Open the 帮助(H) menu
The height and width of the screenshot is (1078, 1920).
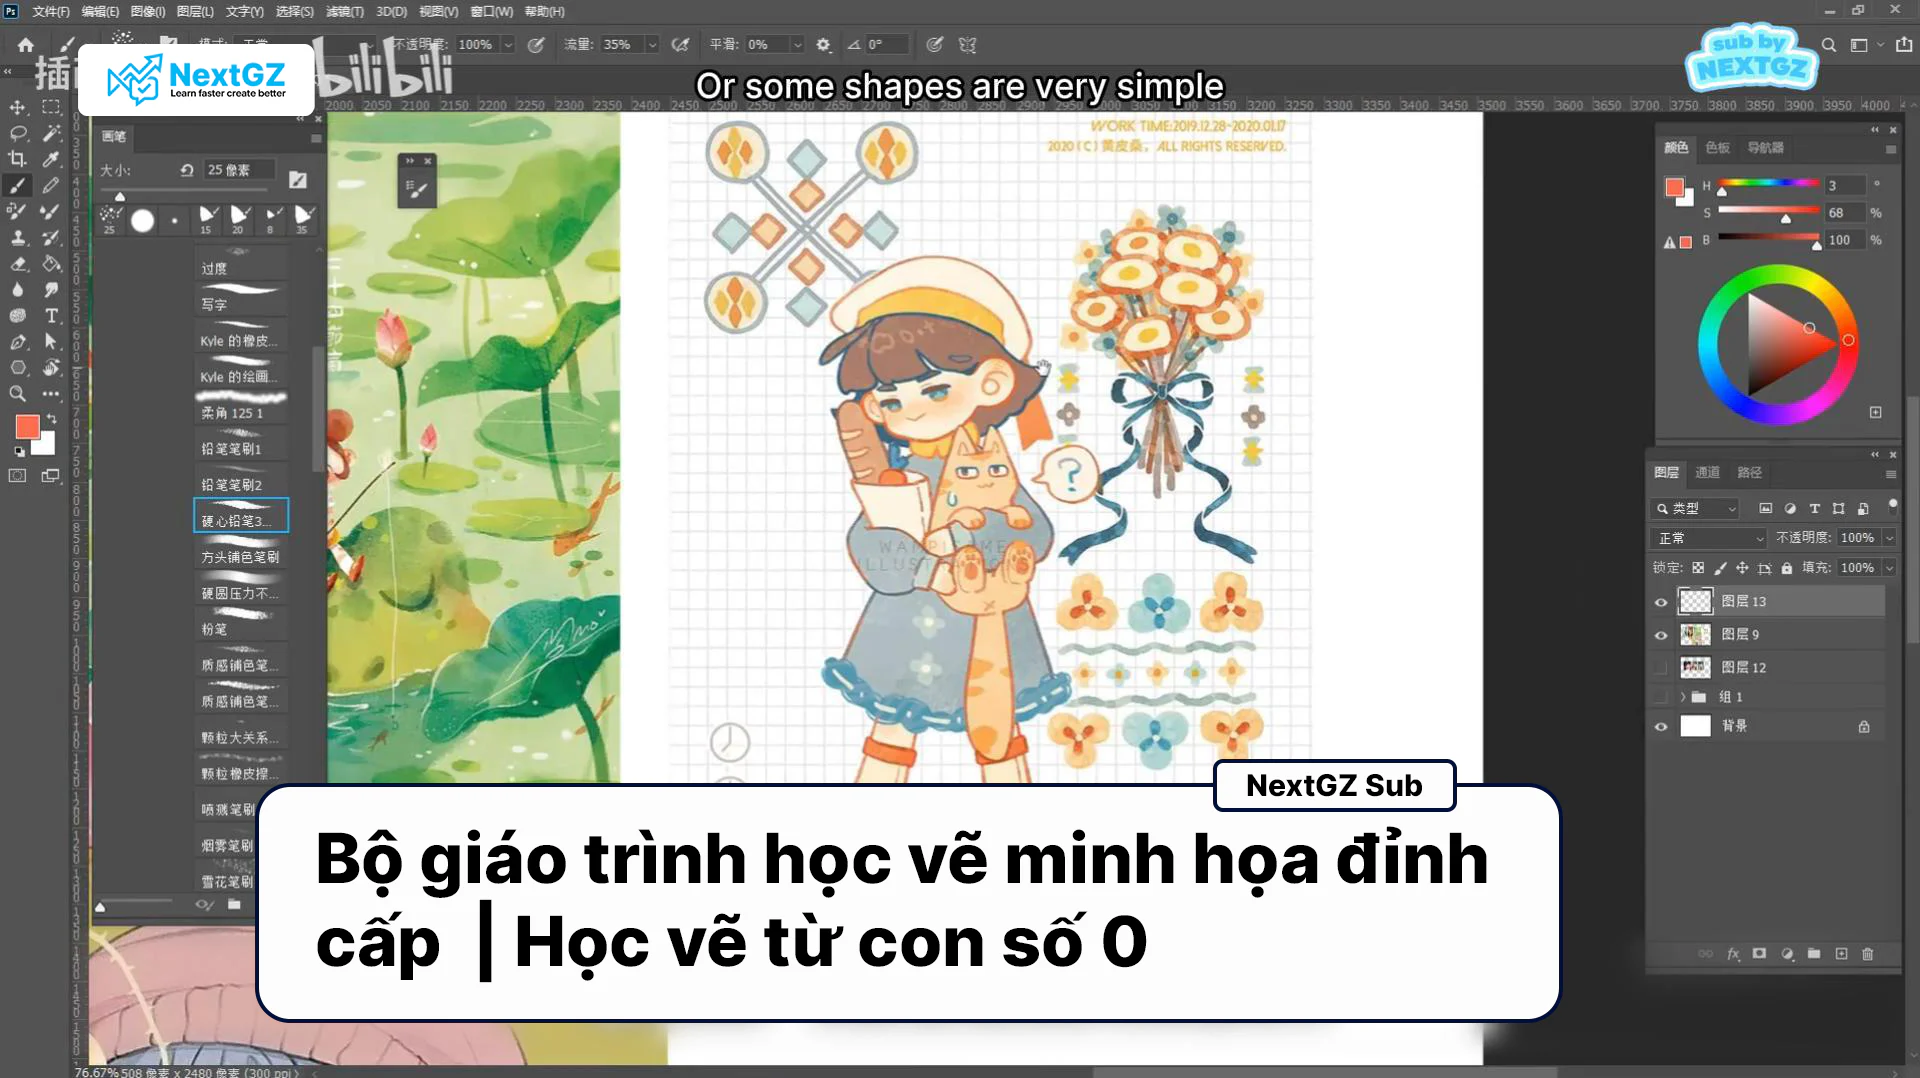[545, 11]
